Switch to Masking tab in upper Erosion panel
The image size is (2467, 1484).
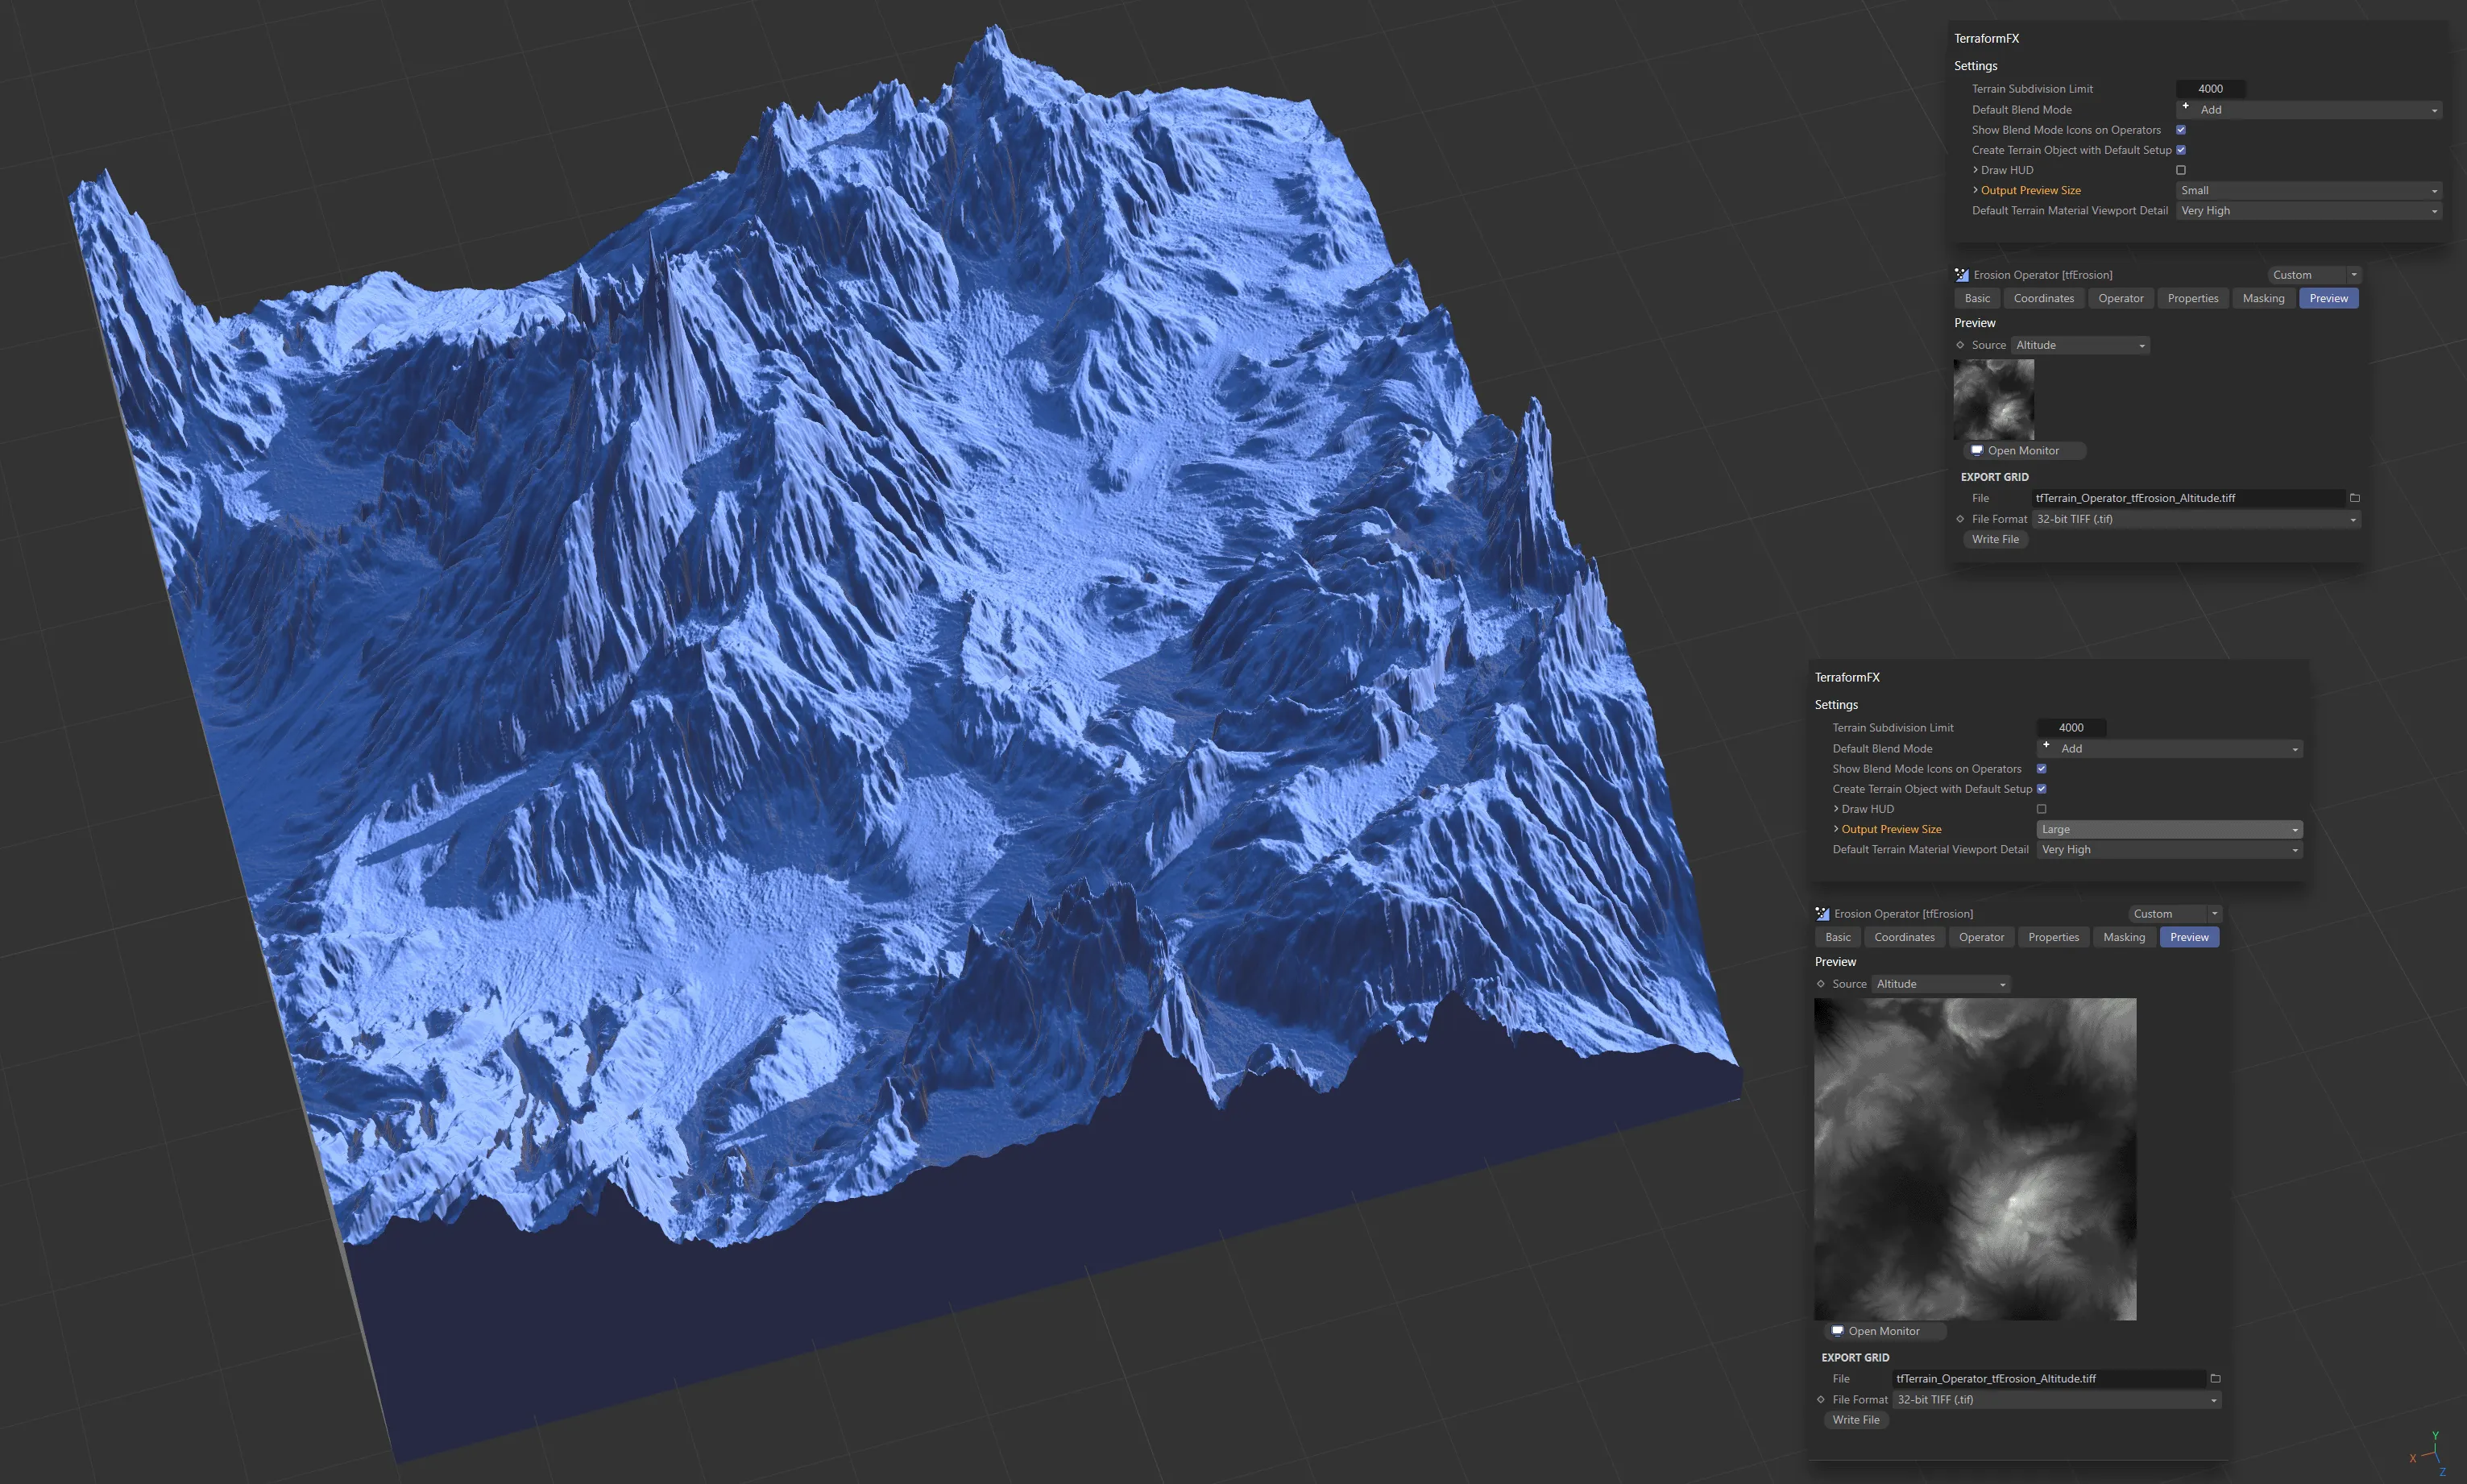coord(2263,298)
